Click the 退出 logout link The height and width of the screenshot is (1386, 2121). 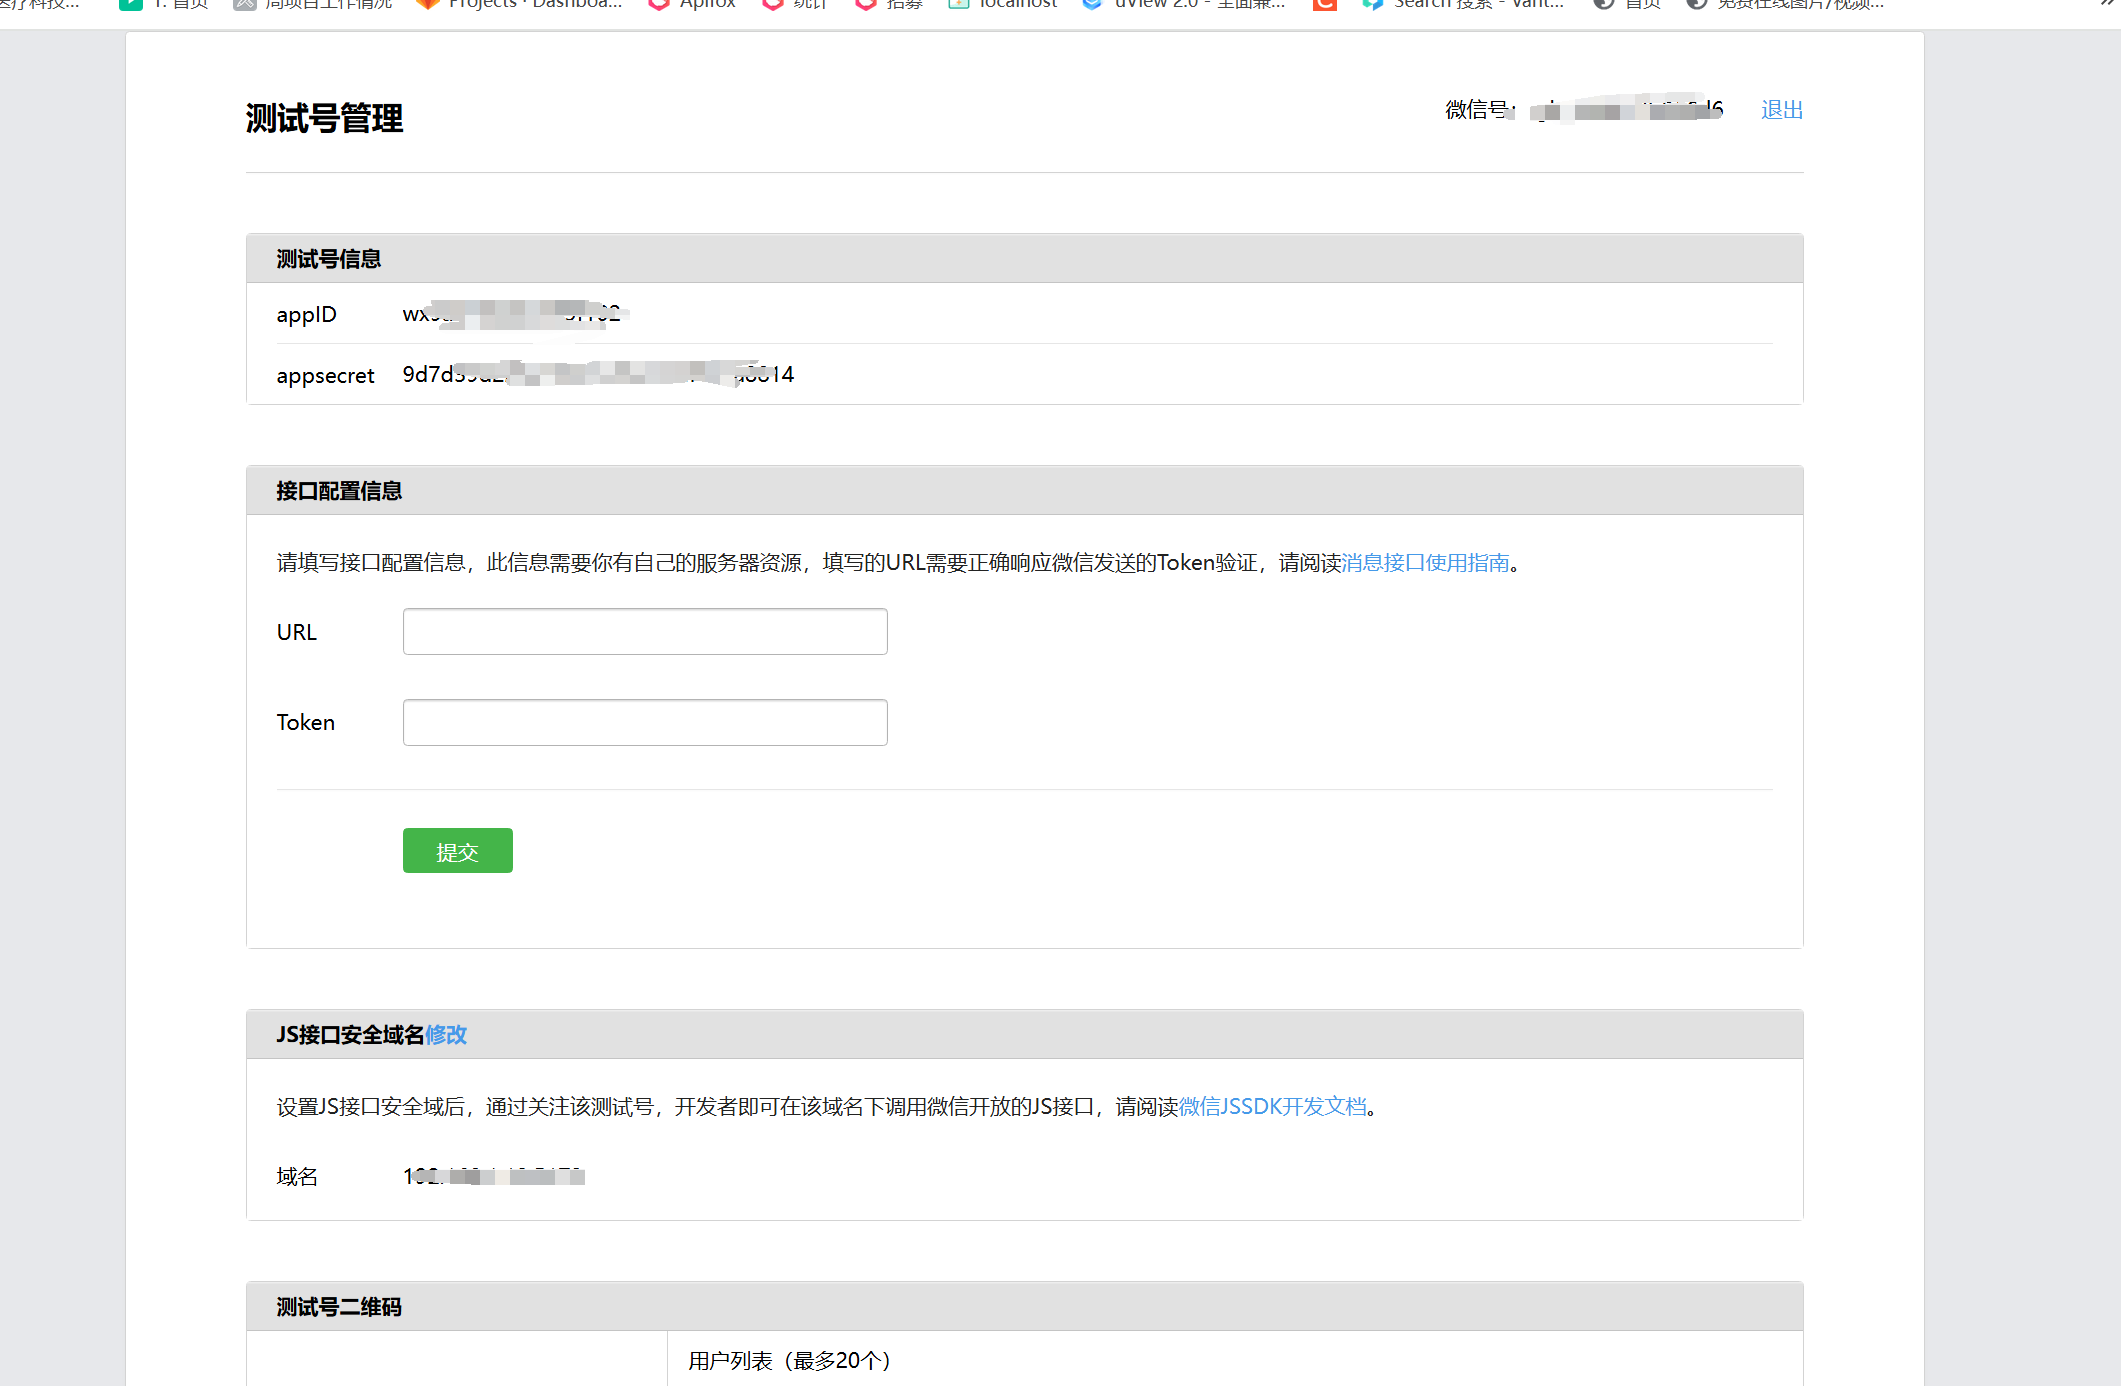1781,110
